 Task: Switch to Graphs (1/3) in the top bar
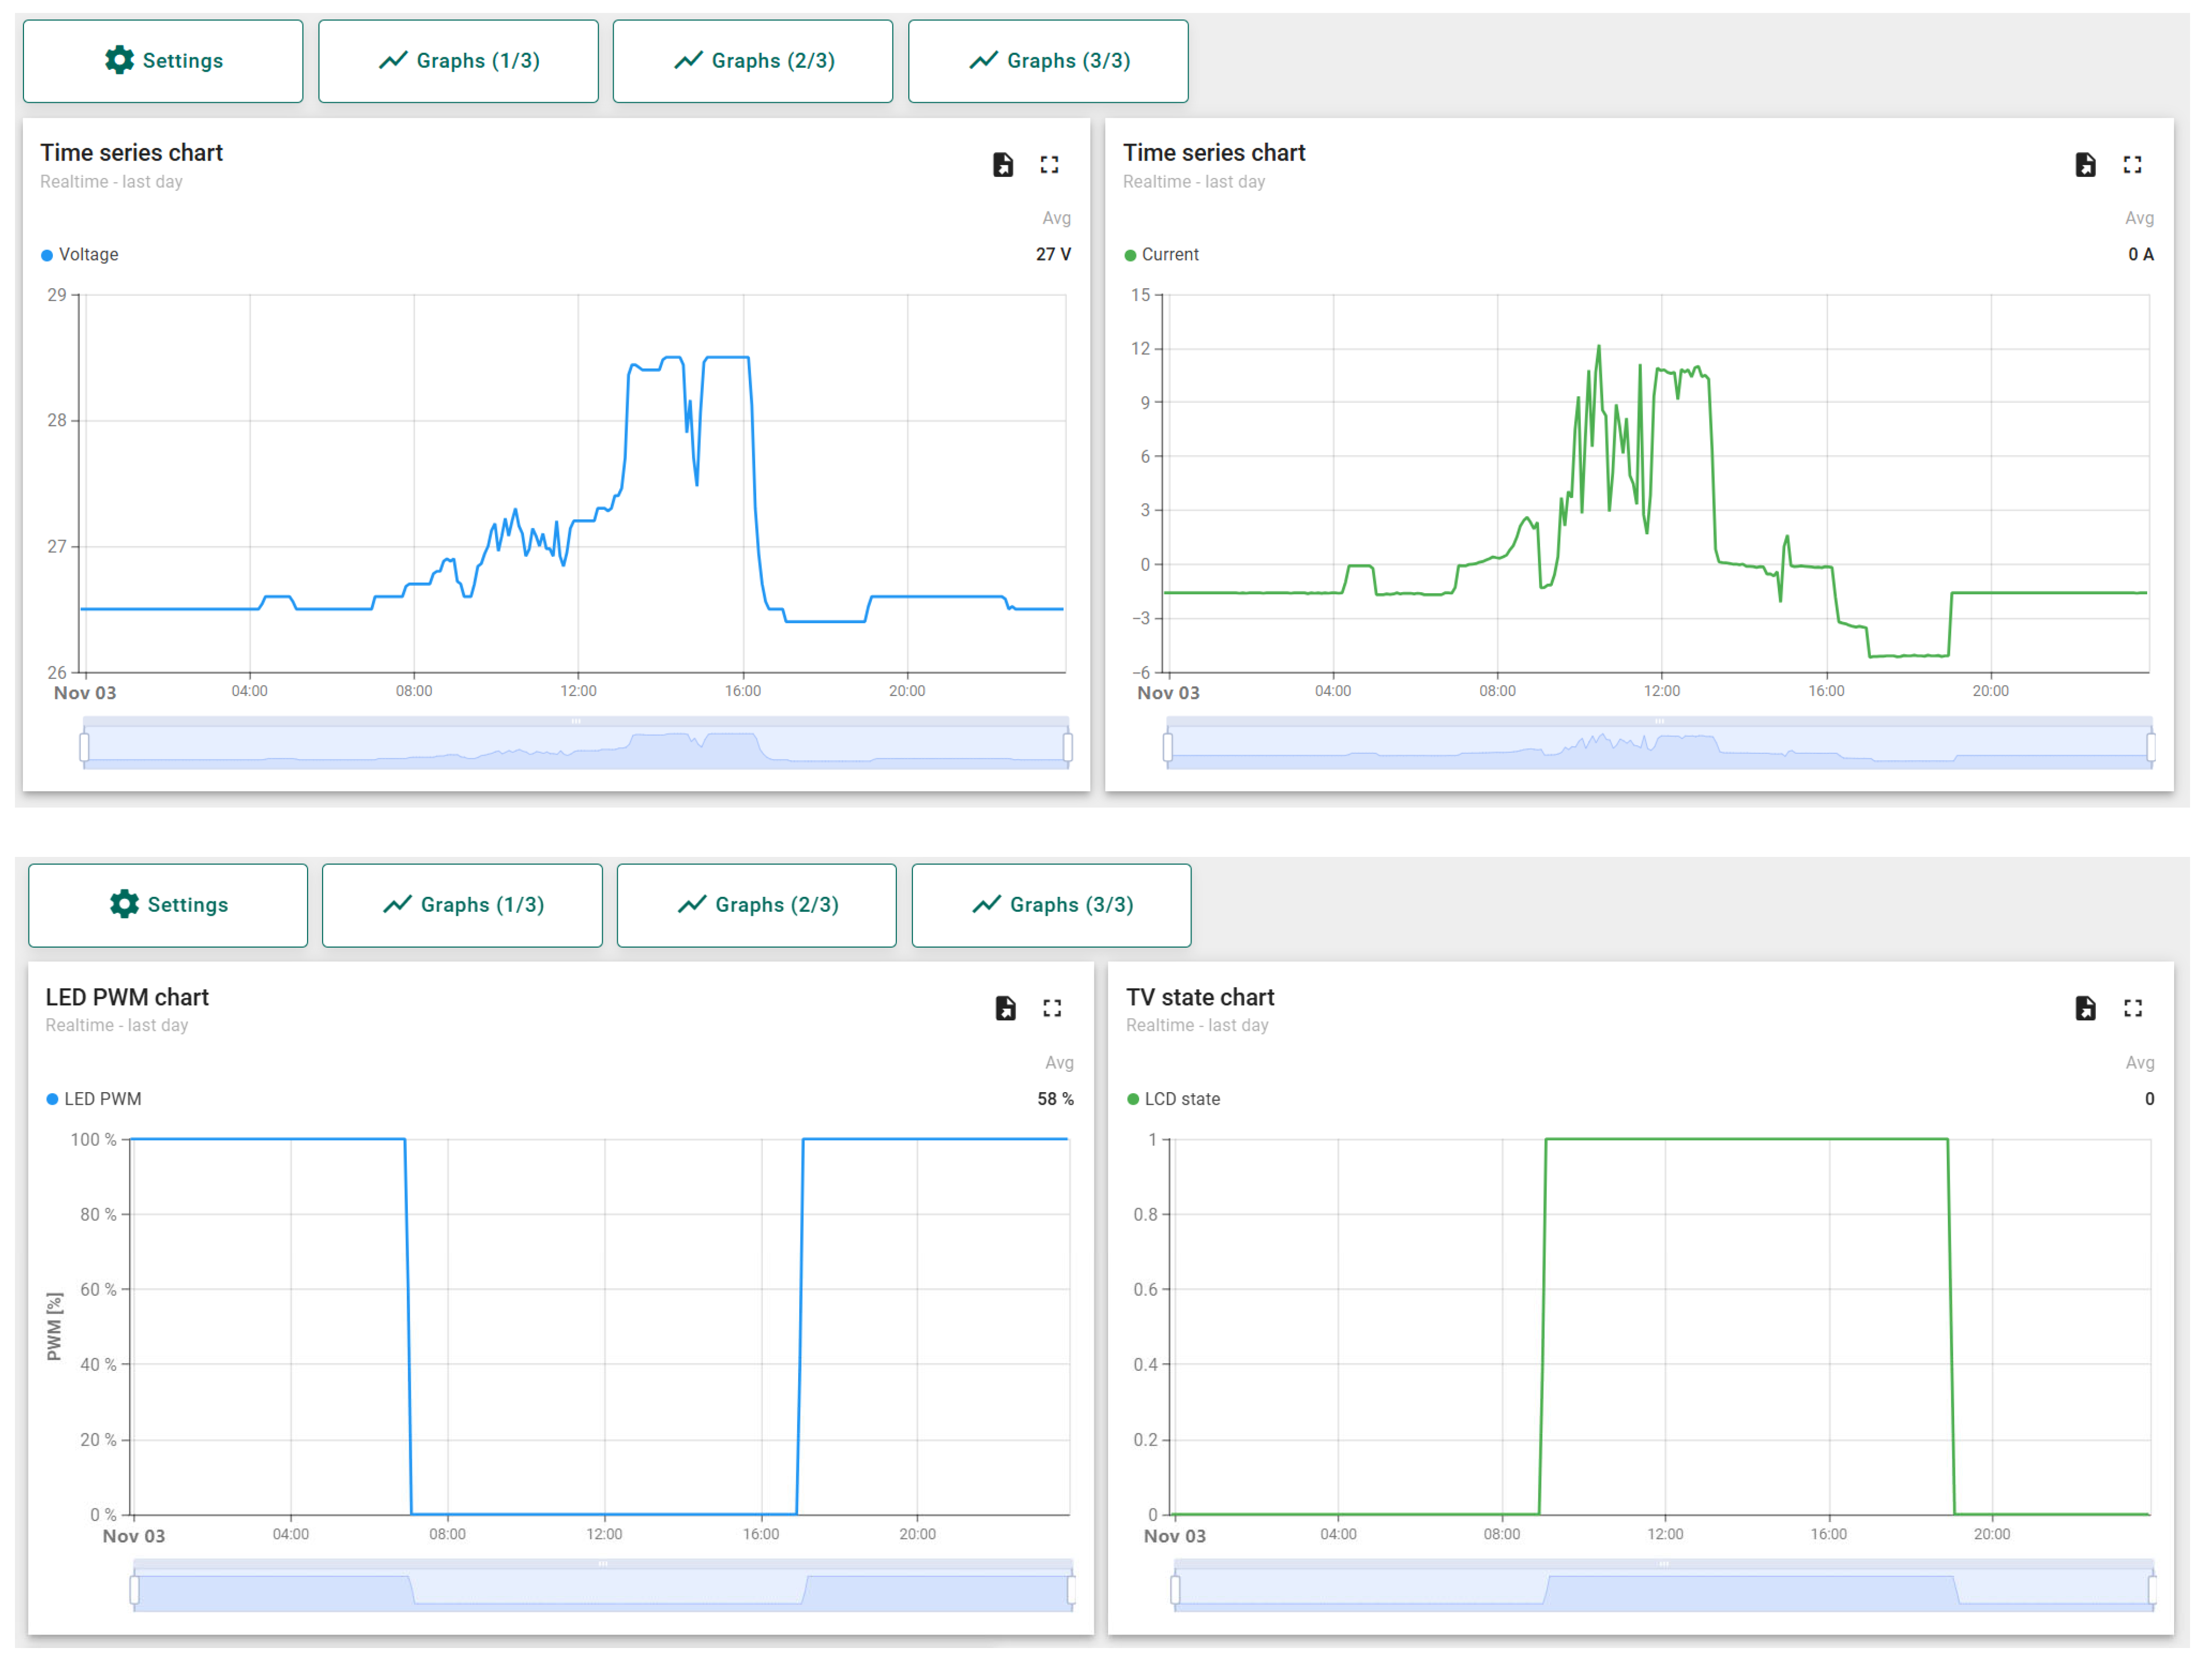pyautogui.click(x=458, y=61)
